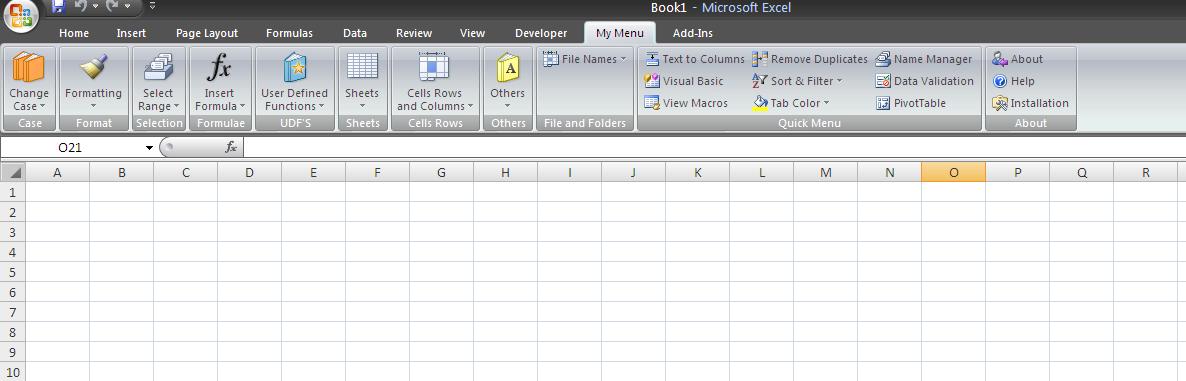The image size is (1186, 381).
Task: Click the Insert Function fx button
Action: point(231,148)
